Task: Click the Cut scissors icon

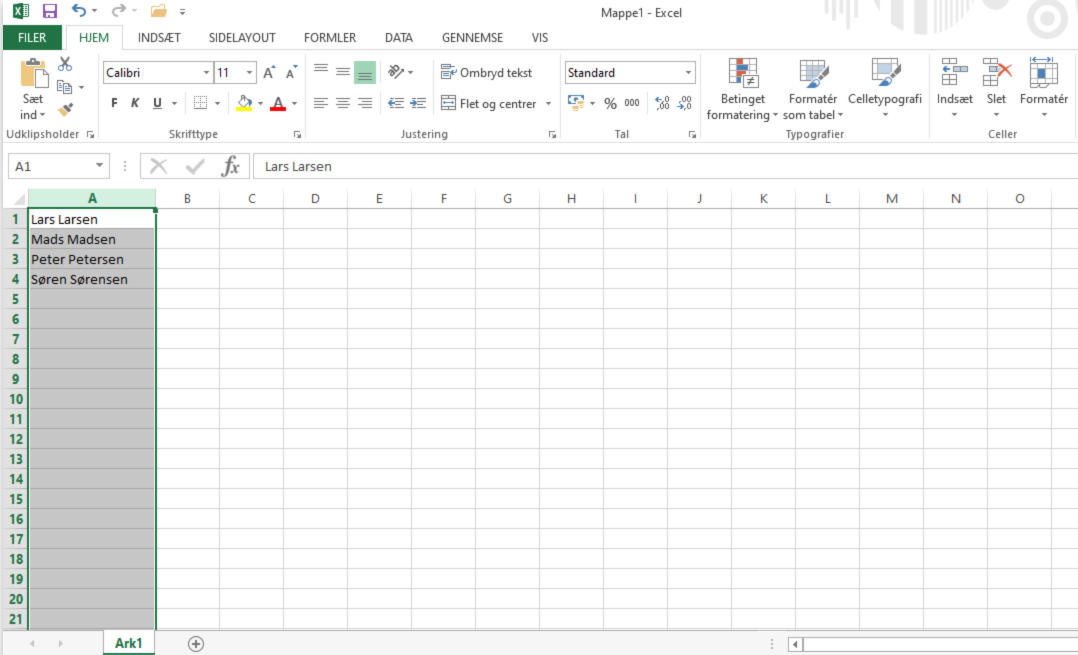Action: [65, 64]
